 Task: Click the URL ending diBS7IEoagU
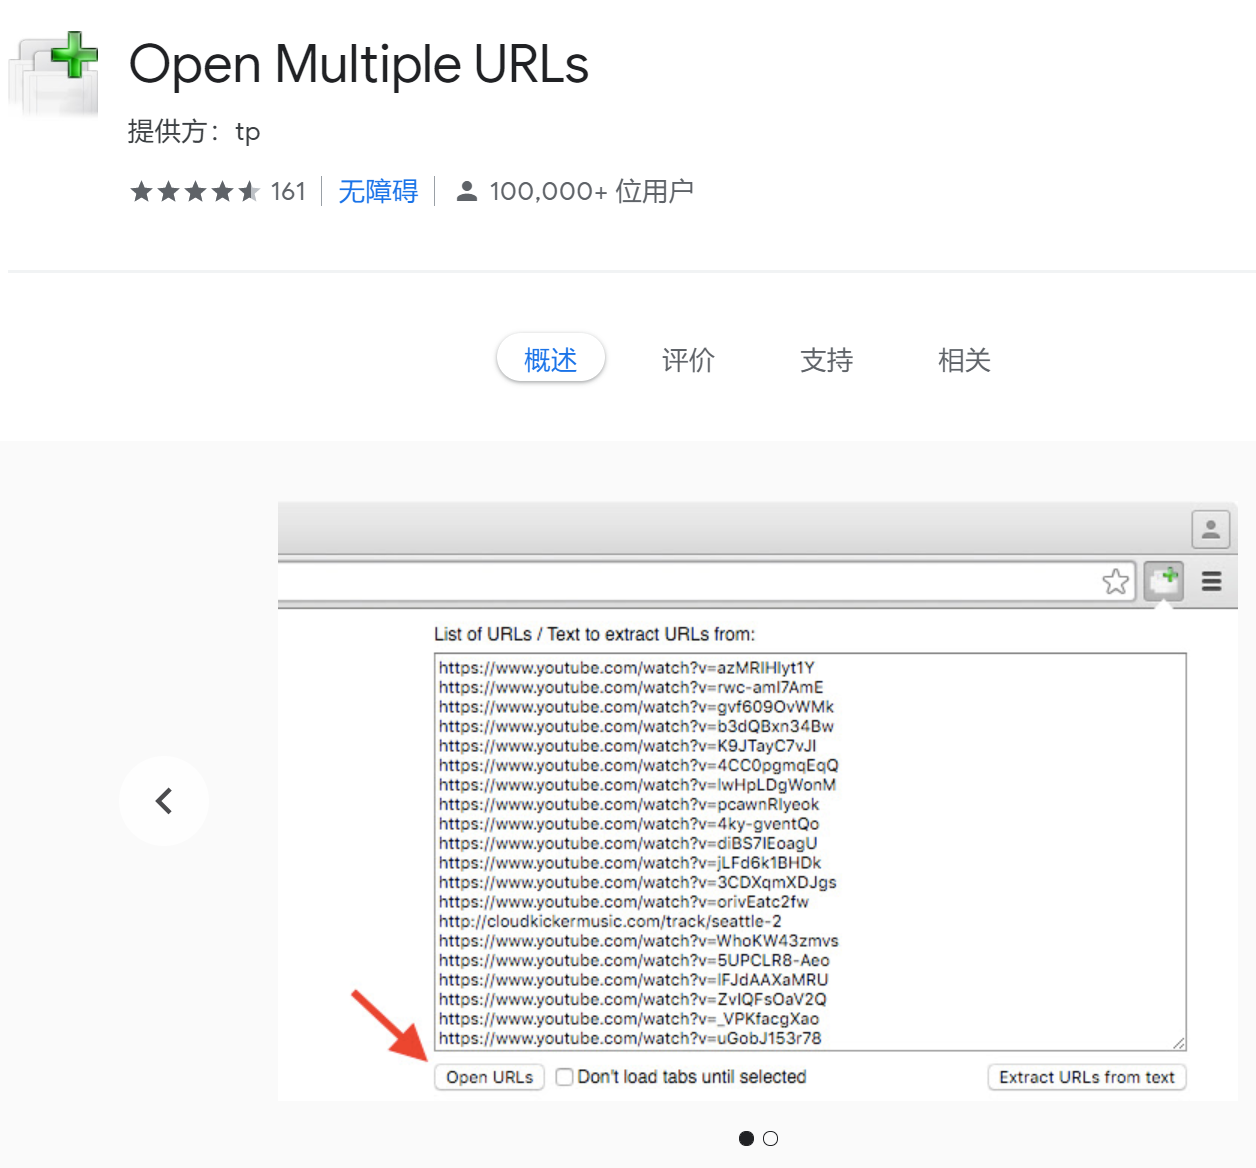coord(628,843)
